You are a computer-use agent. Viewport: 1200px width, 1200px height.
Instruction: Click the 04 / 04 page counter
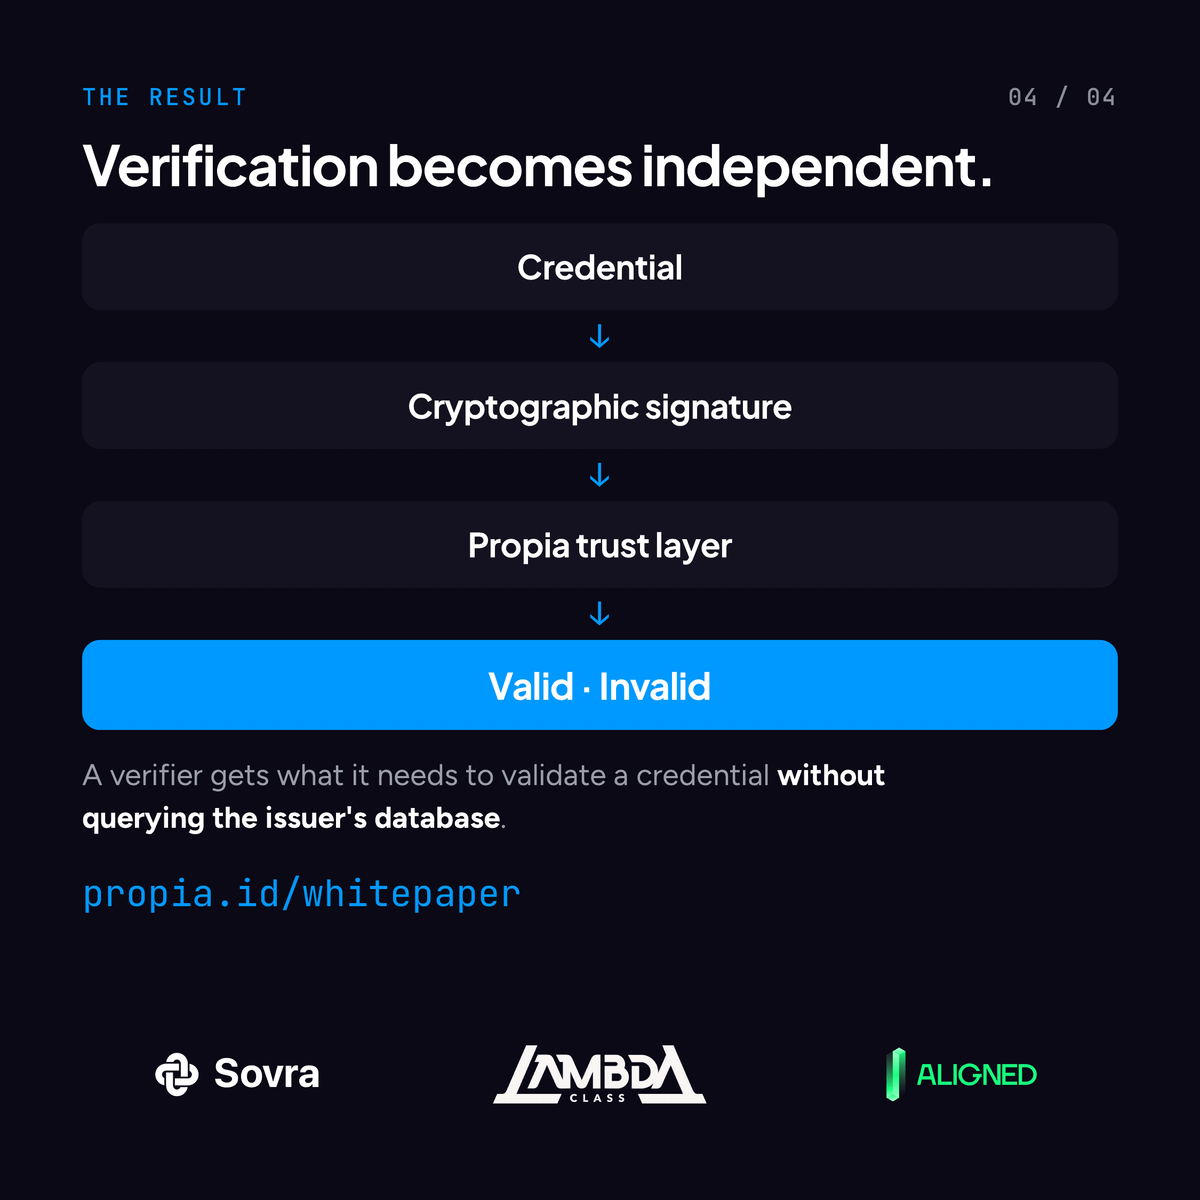(1062, 97)
